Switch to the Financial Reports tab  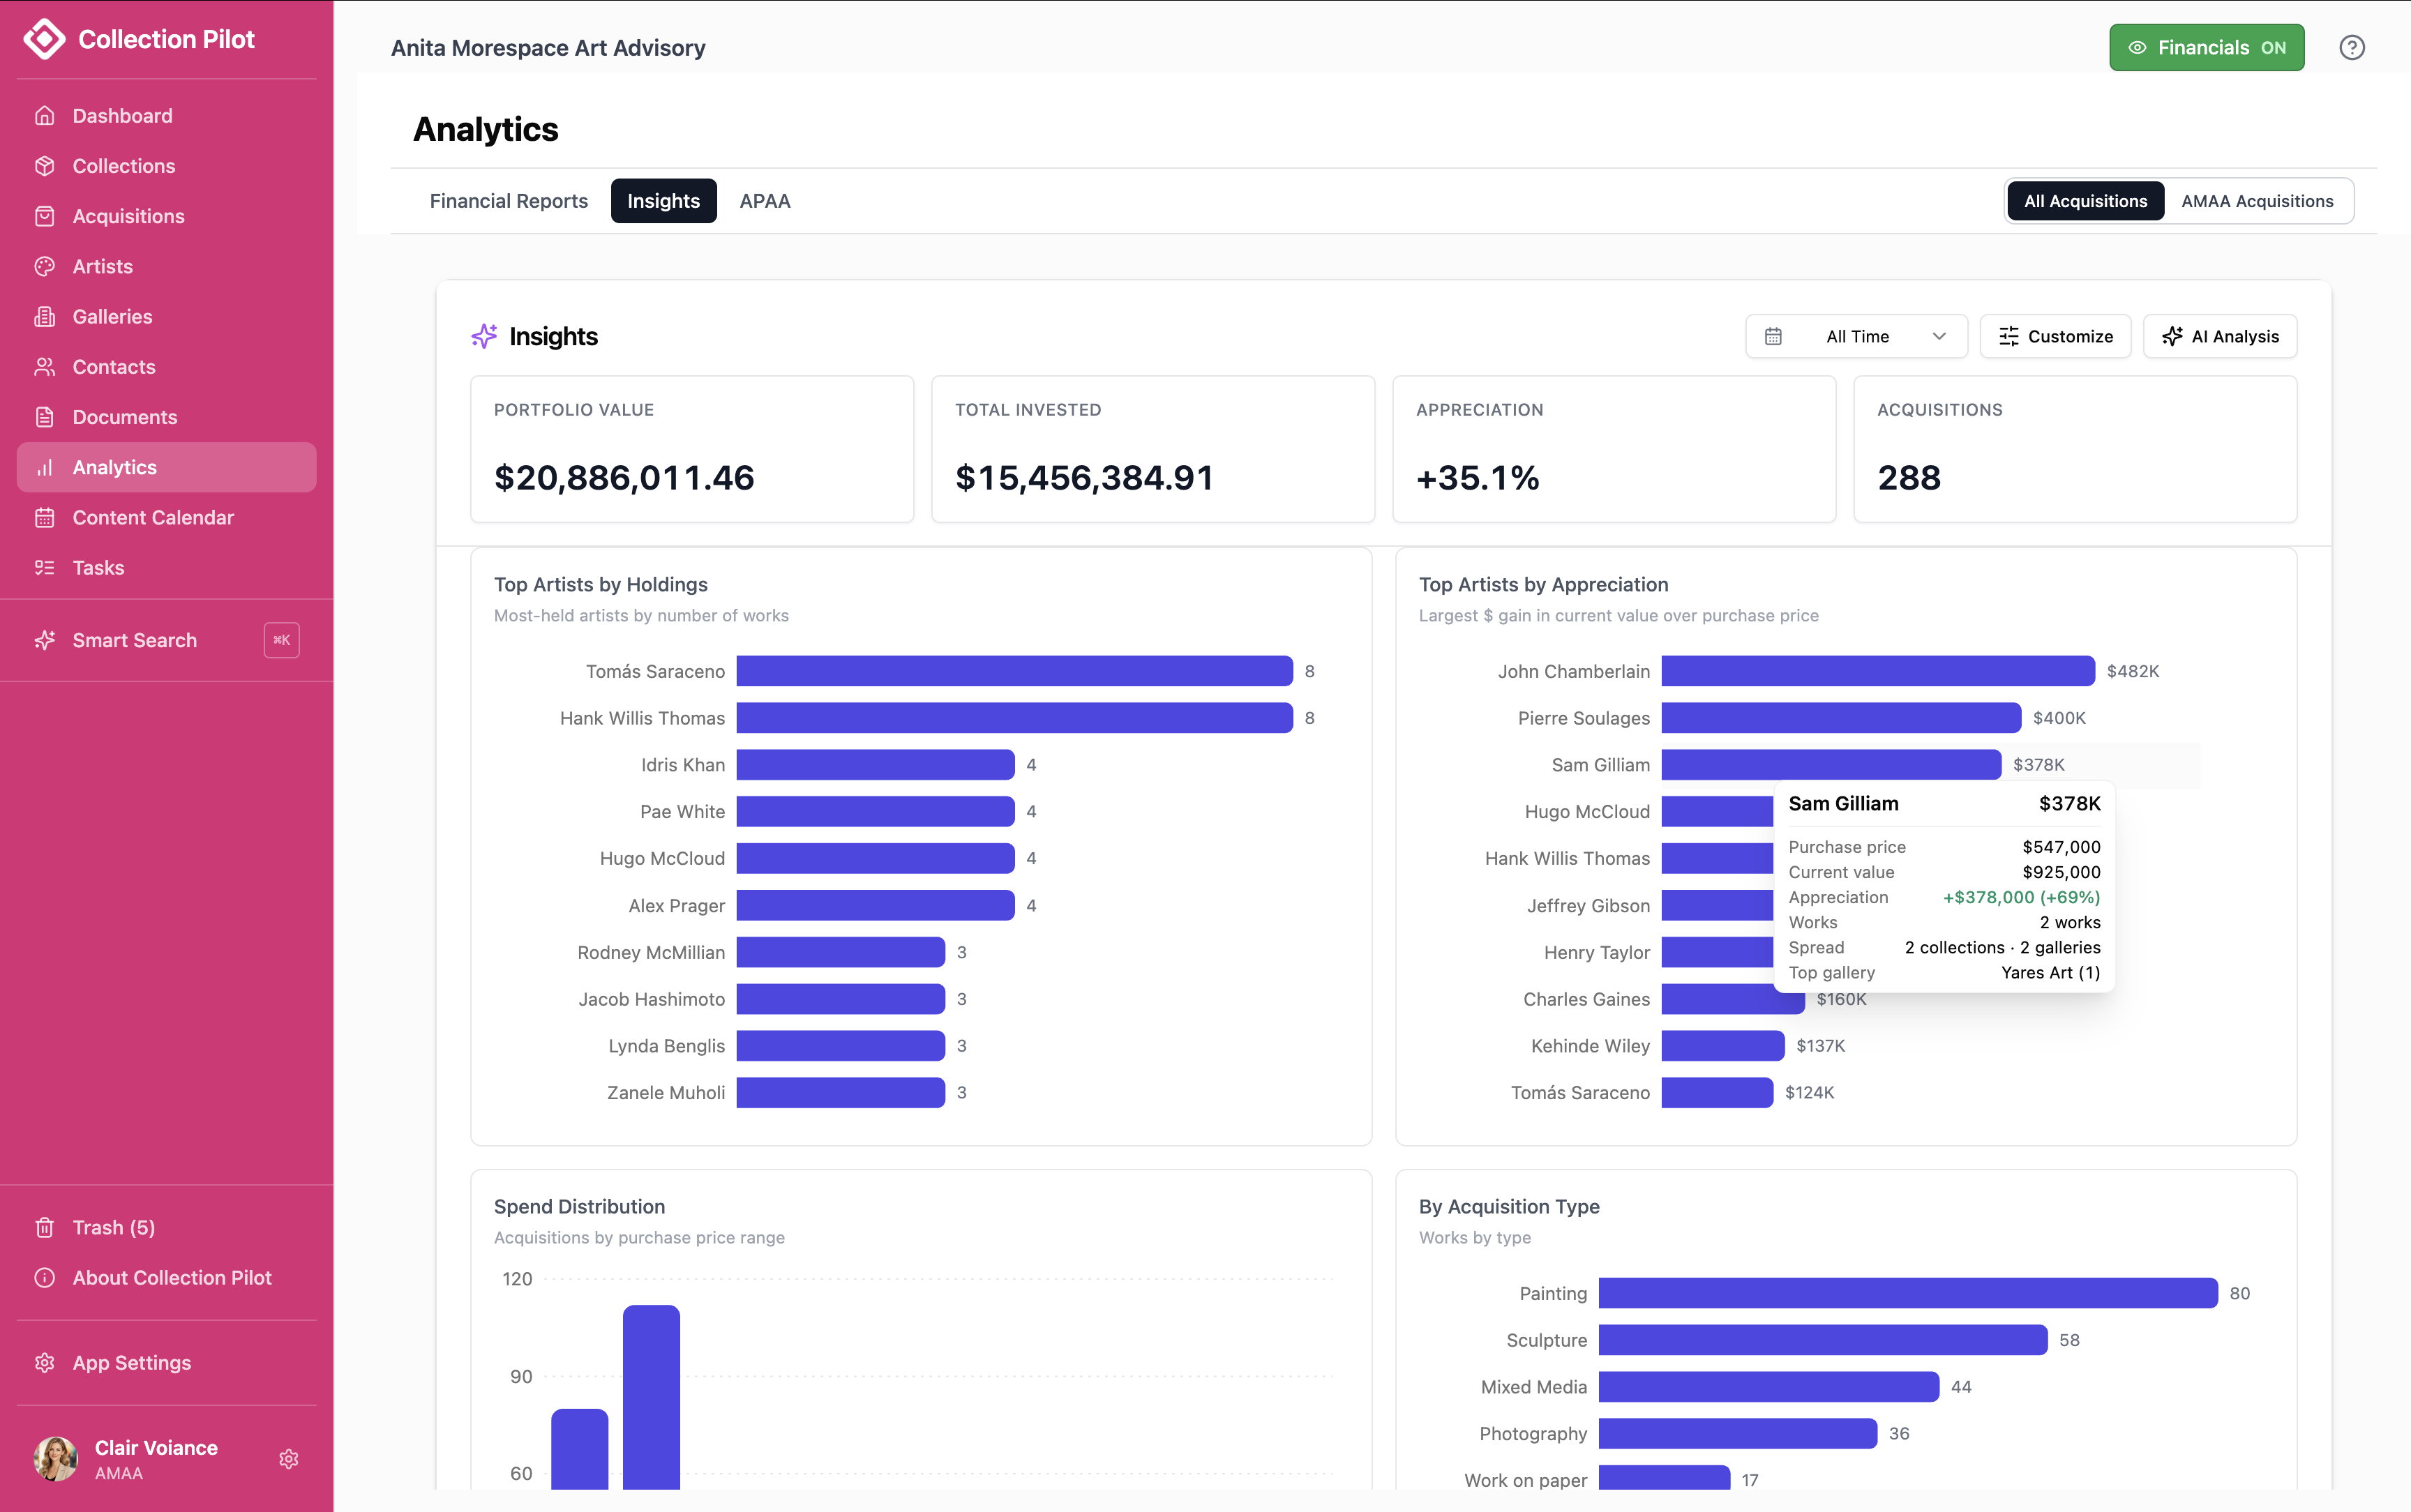coord(508,201)
